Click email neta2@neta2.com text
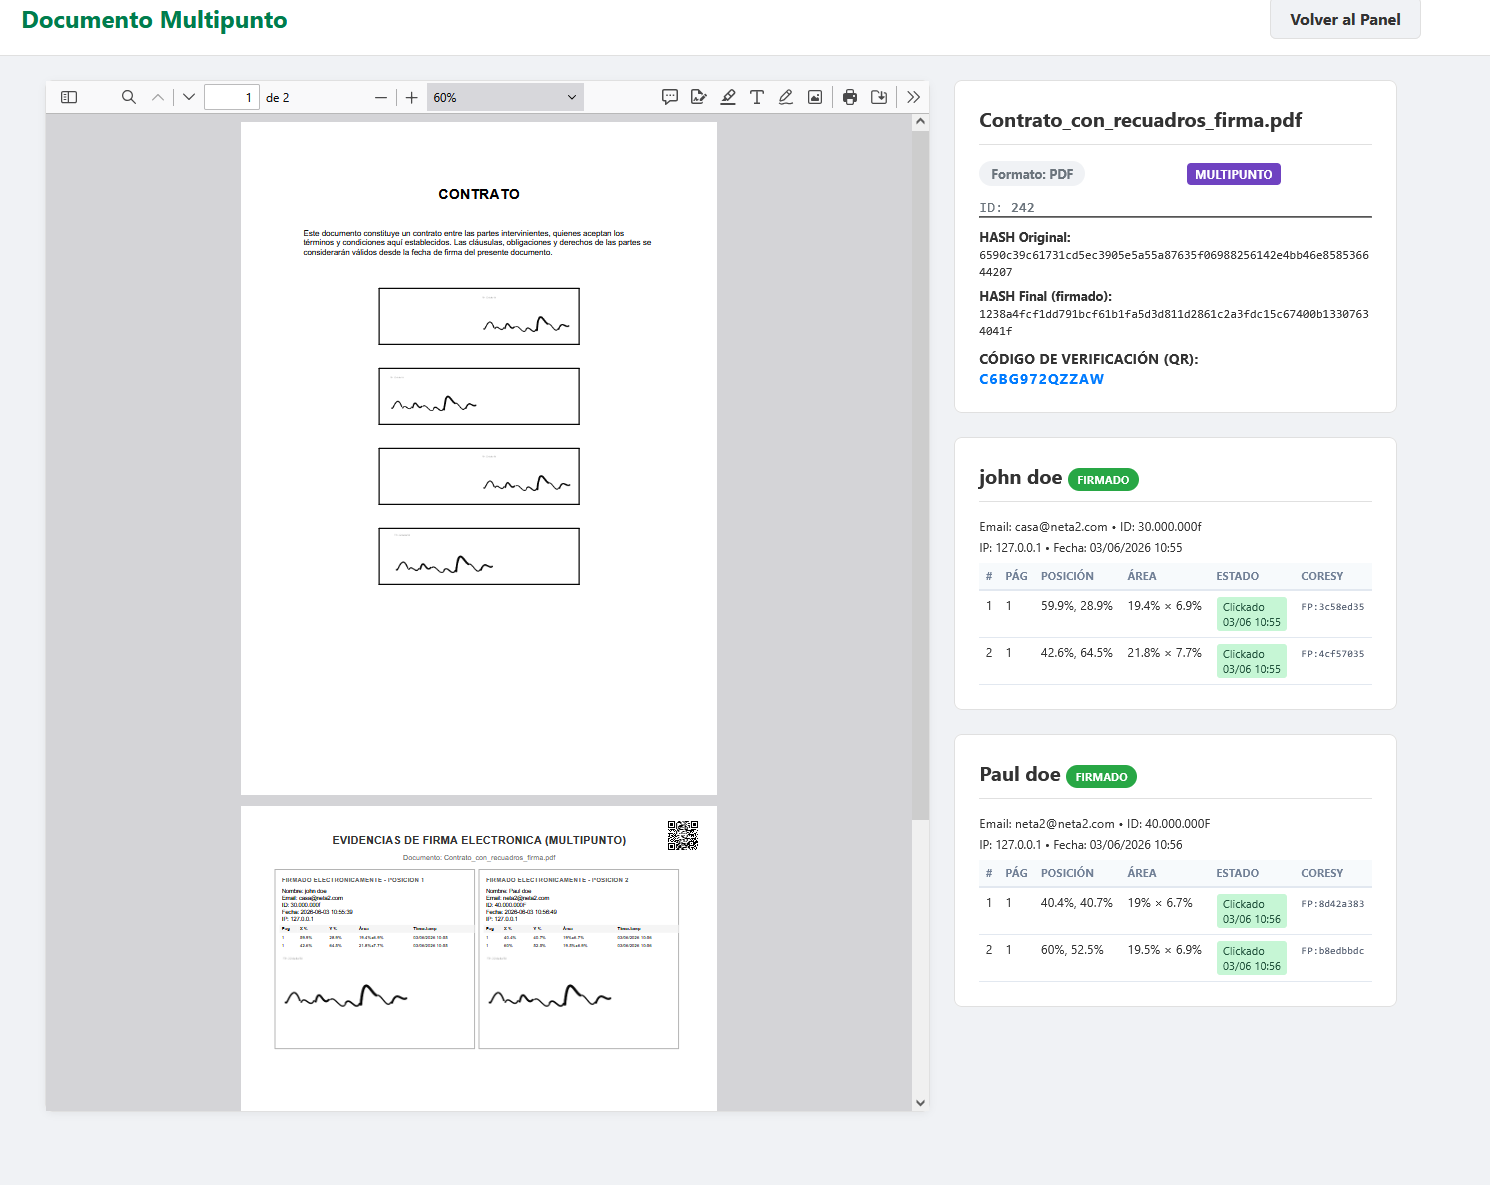 [1064, 824]
